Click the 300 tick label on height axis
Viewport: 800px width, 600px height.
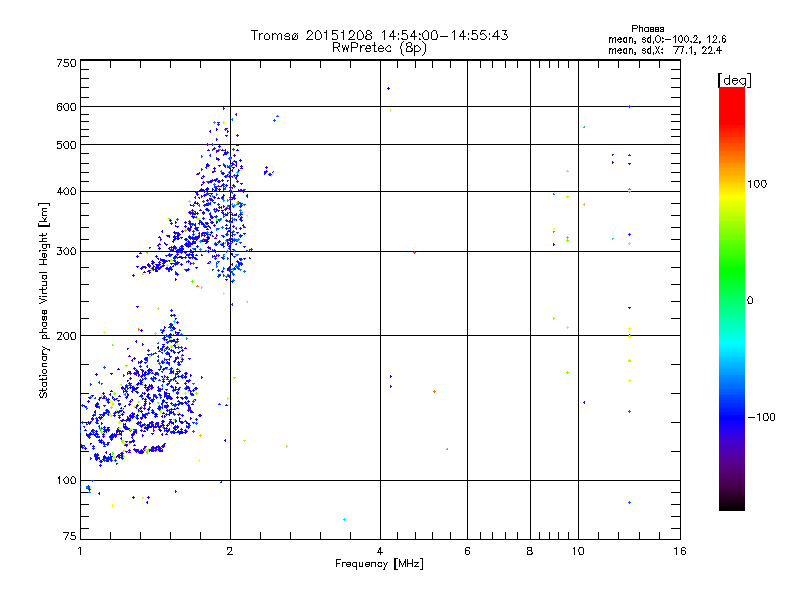point(66,252)
